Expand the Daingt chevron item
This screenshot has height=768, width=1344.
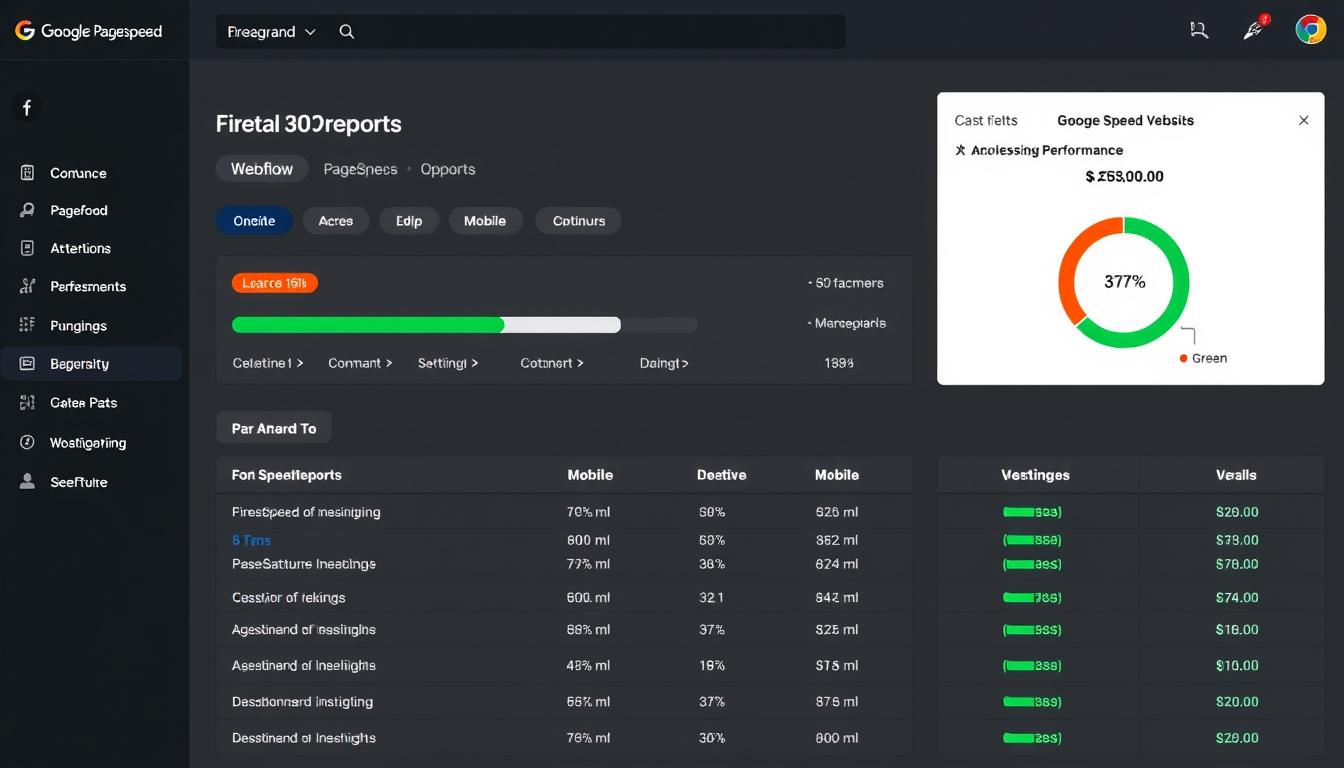[664, 363]
